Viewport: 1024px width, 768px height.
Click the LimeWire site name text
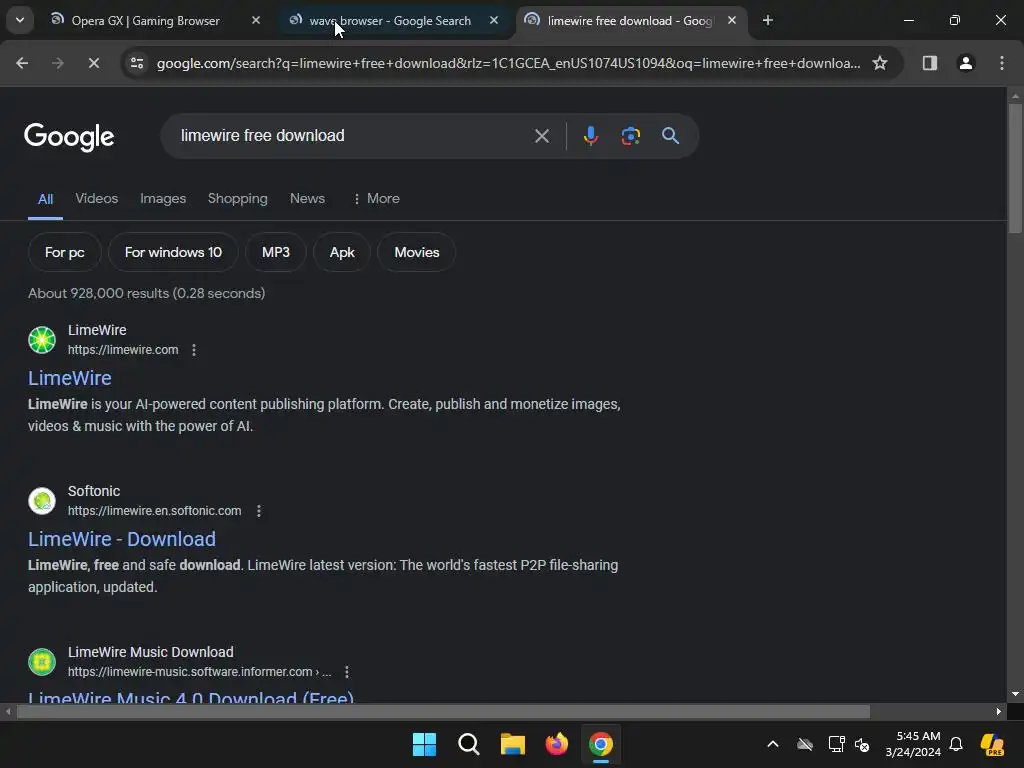point(97,330)
